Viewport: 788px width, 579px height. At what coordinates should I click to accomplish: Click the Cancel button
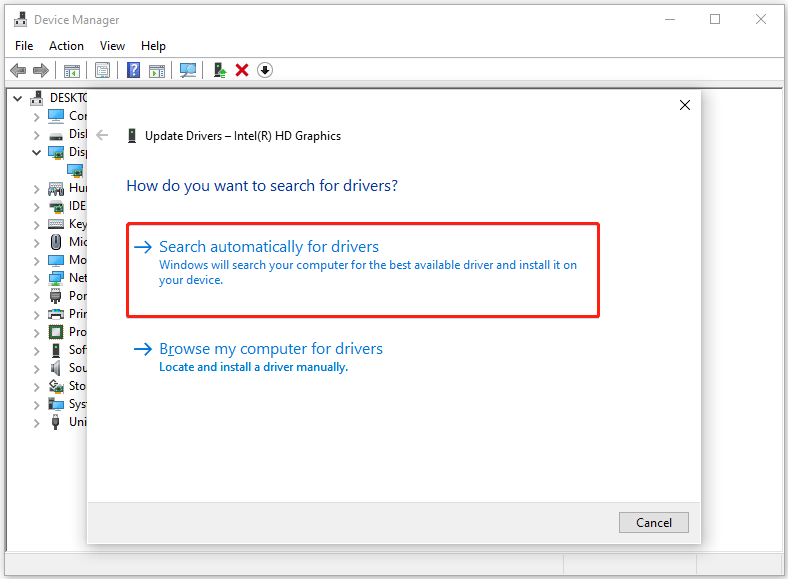point(653,523)
